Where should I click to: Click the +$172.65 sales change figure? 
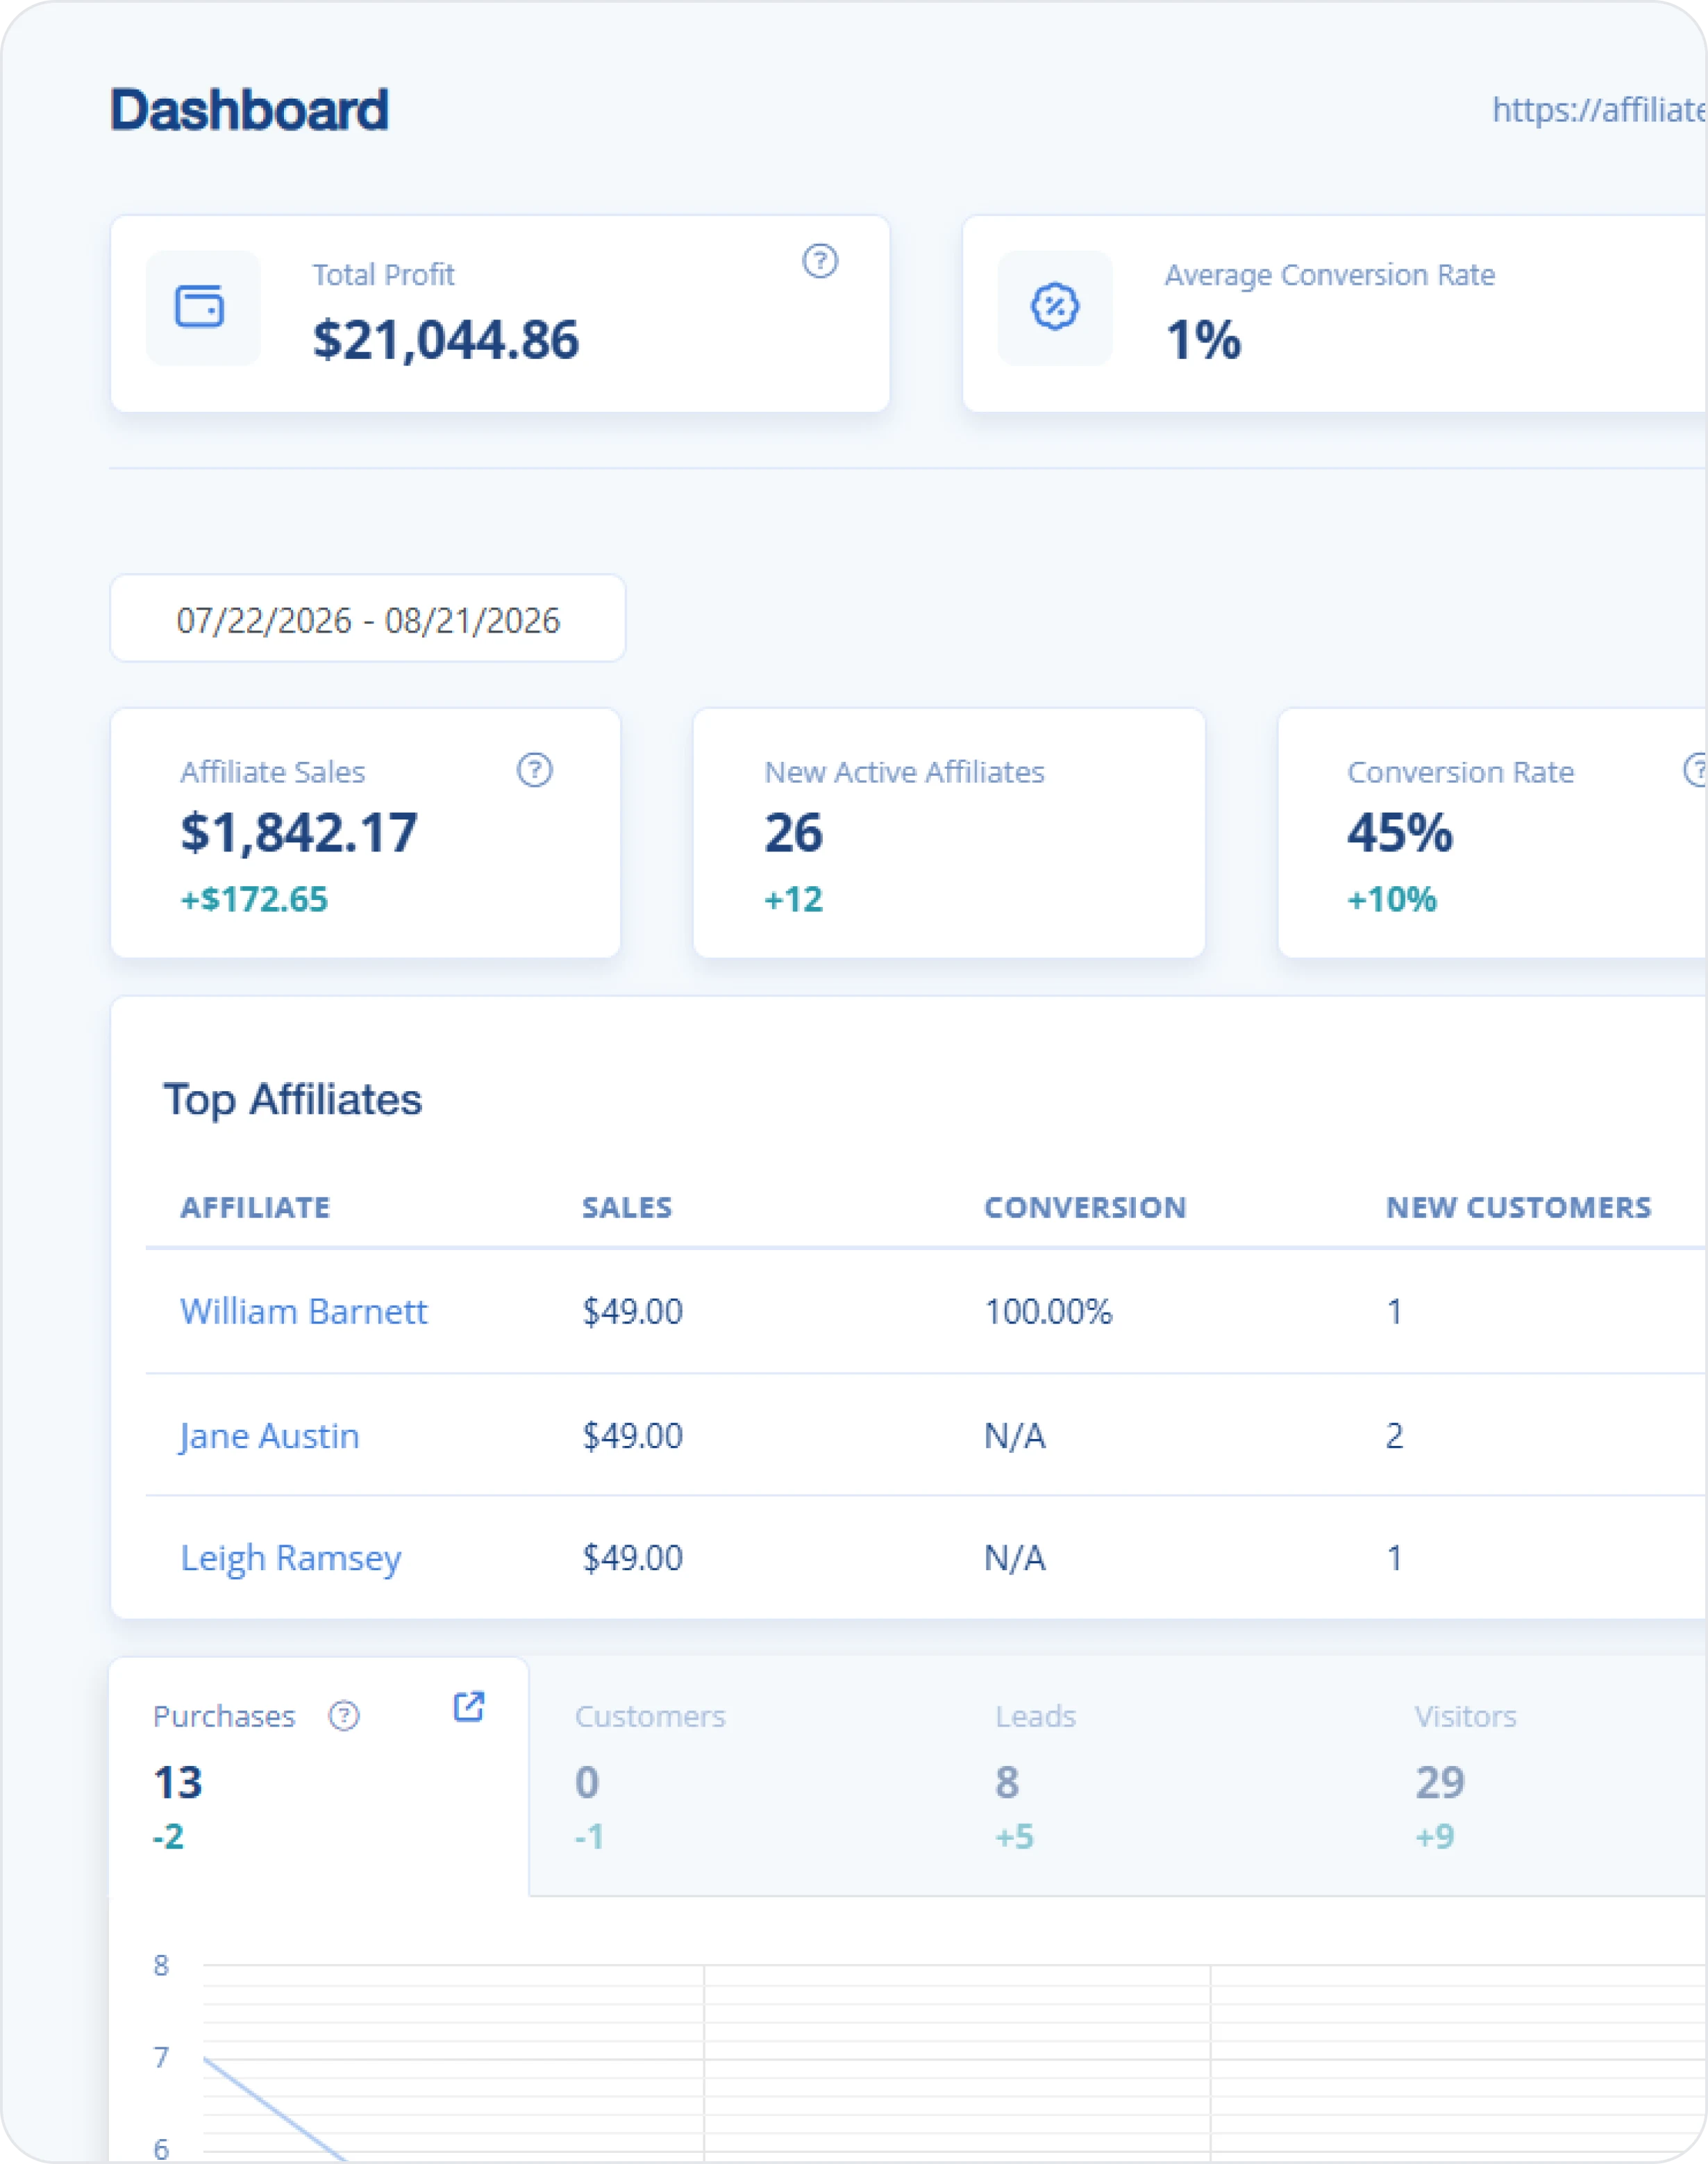click(x=254, y=899)
